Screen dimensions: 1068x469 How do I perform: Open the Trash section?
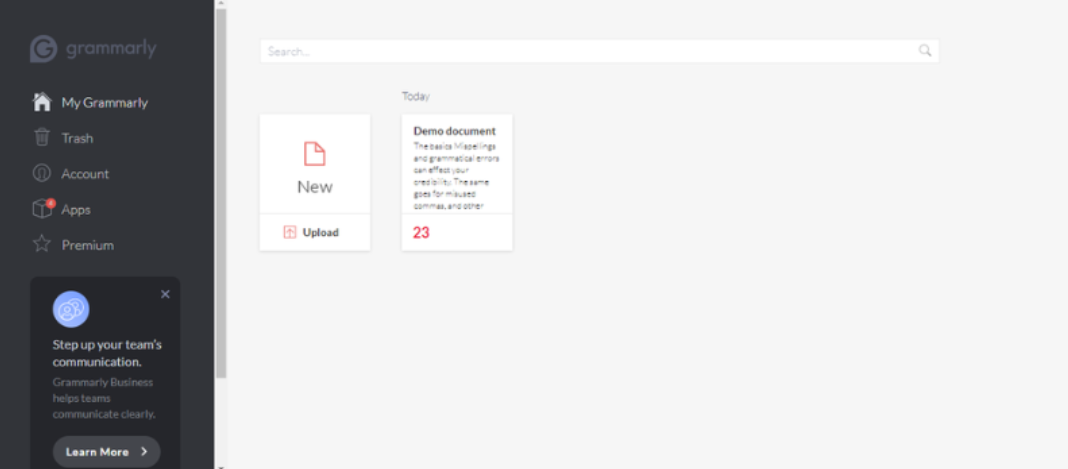point(63,138)
